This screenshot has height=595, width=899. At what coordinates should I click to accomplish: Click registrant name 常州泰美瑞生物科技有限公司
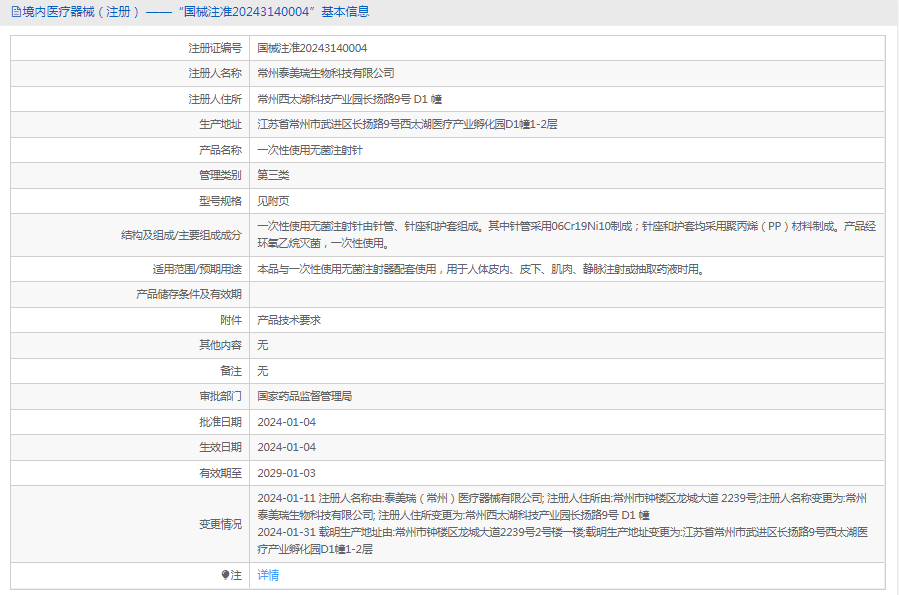[326, 73]
